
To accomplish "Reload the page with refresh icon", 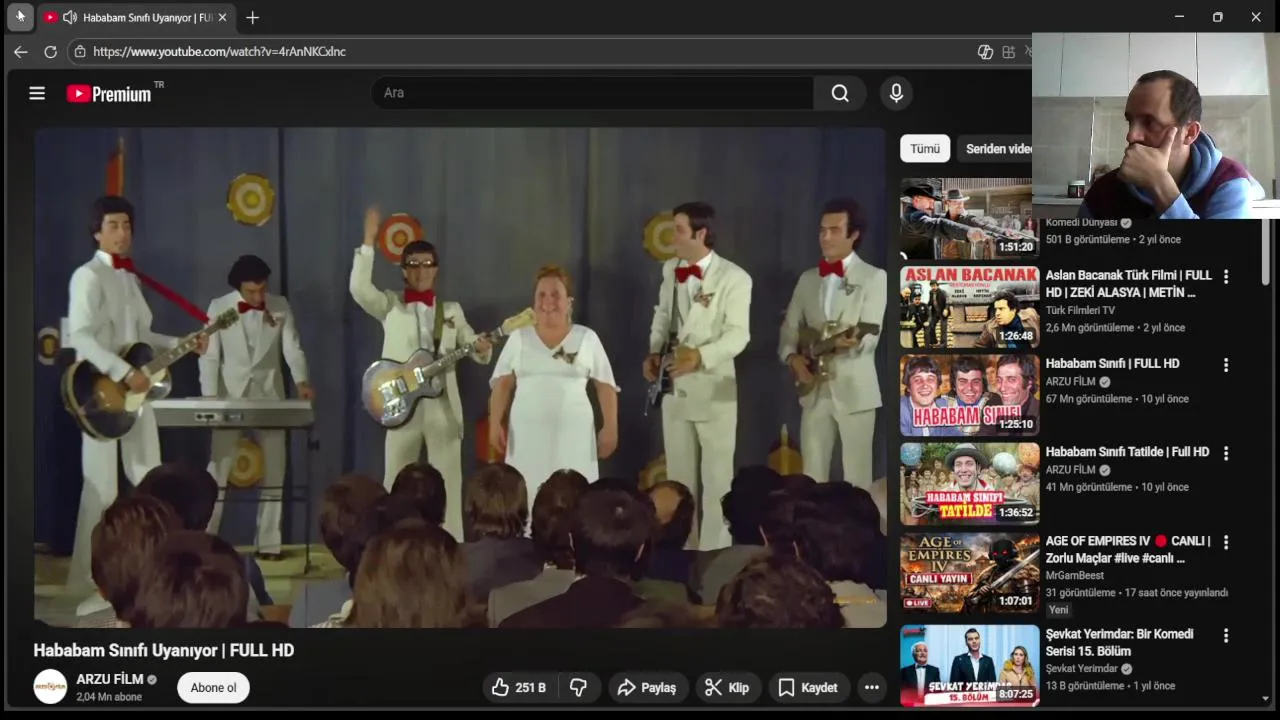I will (50, 51).
